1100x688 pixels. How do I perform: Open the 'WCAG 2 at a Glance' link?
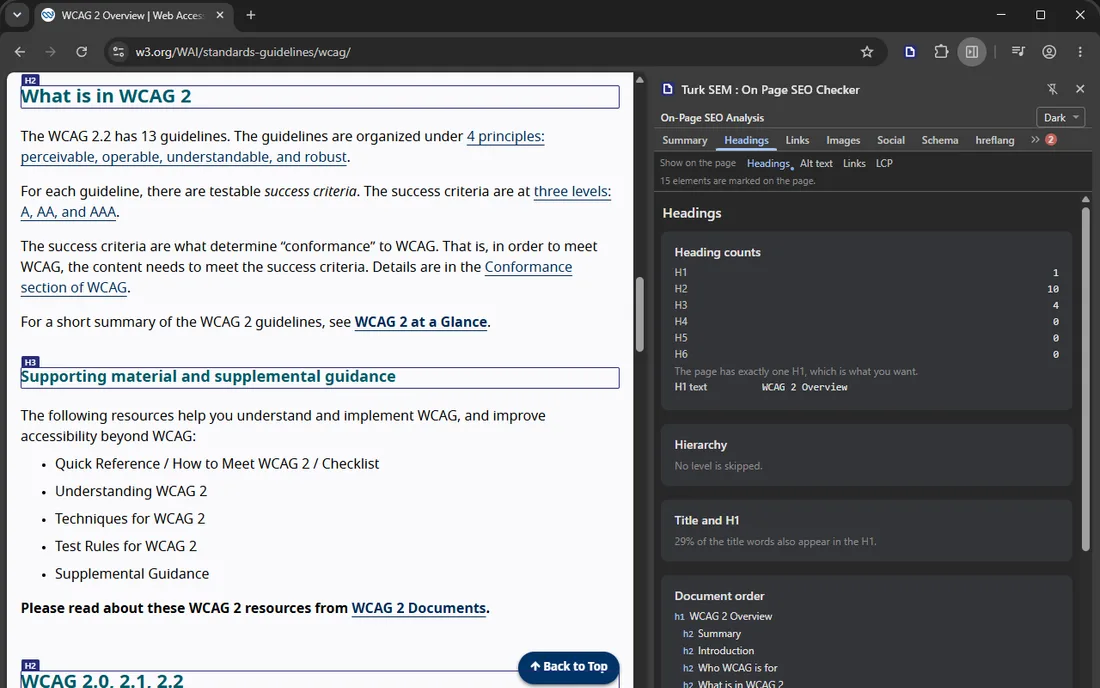(x=421, y=322)
